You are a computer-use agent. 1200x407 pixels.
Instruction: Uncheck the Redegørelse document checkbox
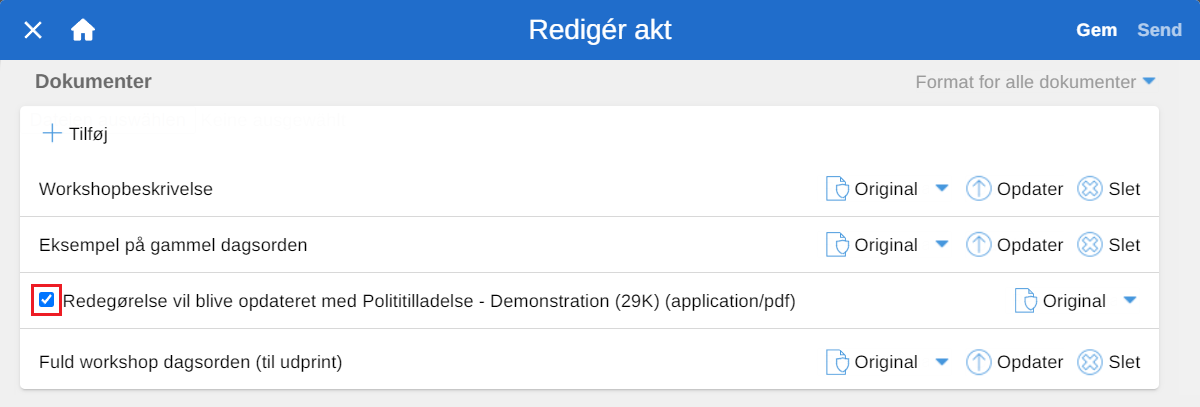(x=47, y=300)
